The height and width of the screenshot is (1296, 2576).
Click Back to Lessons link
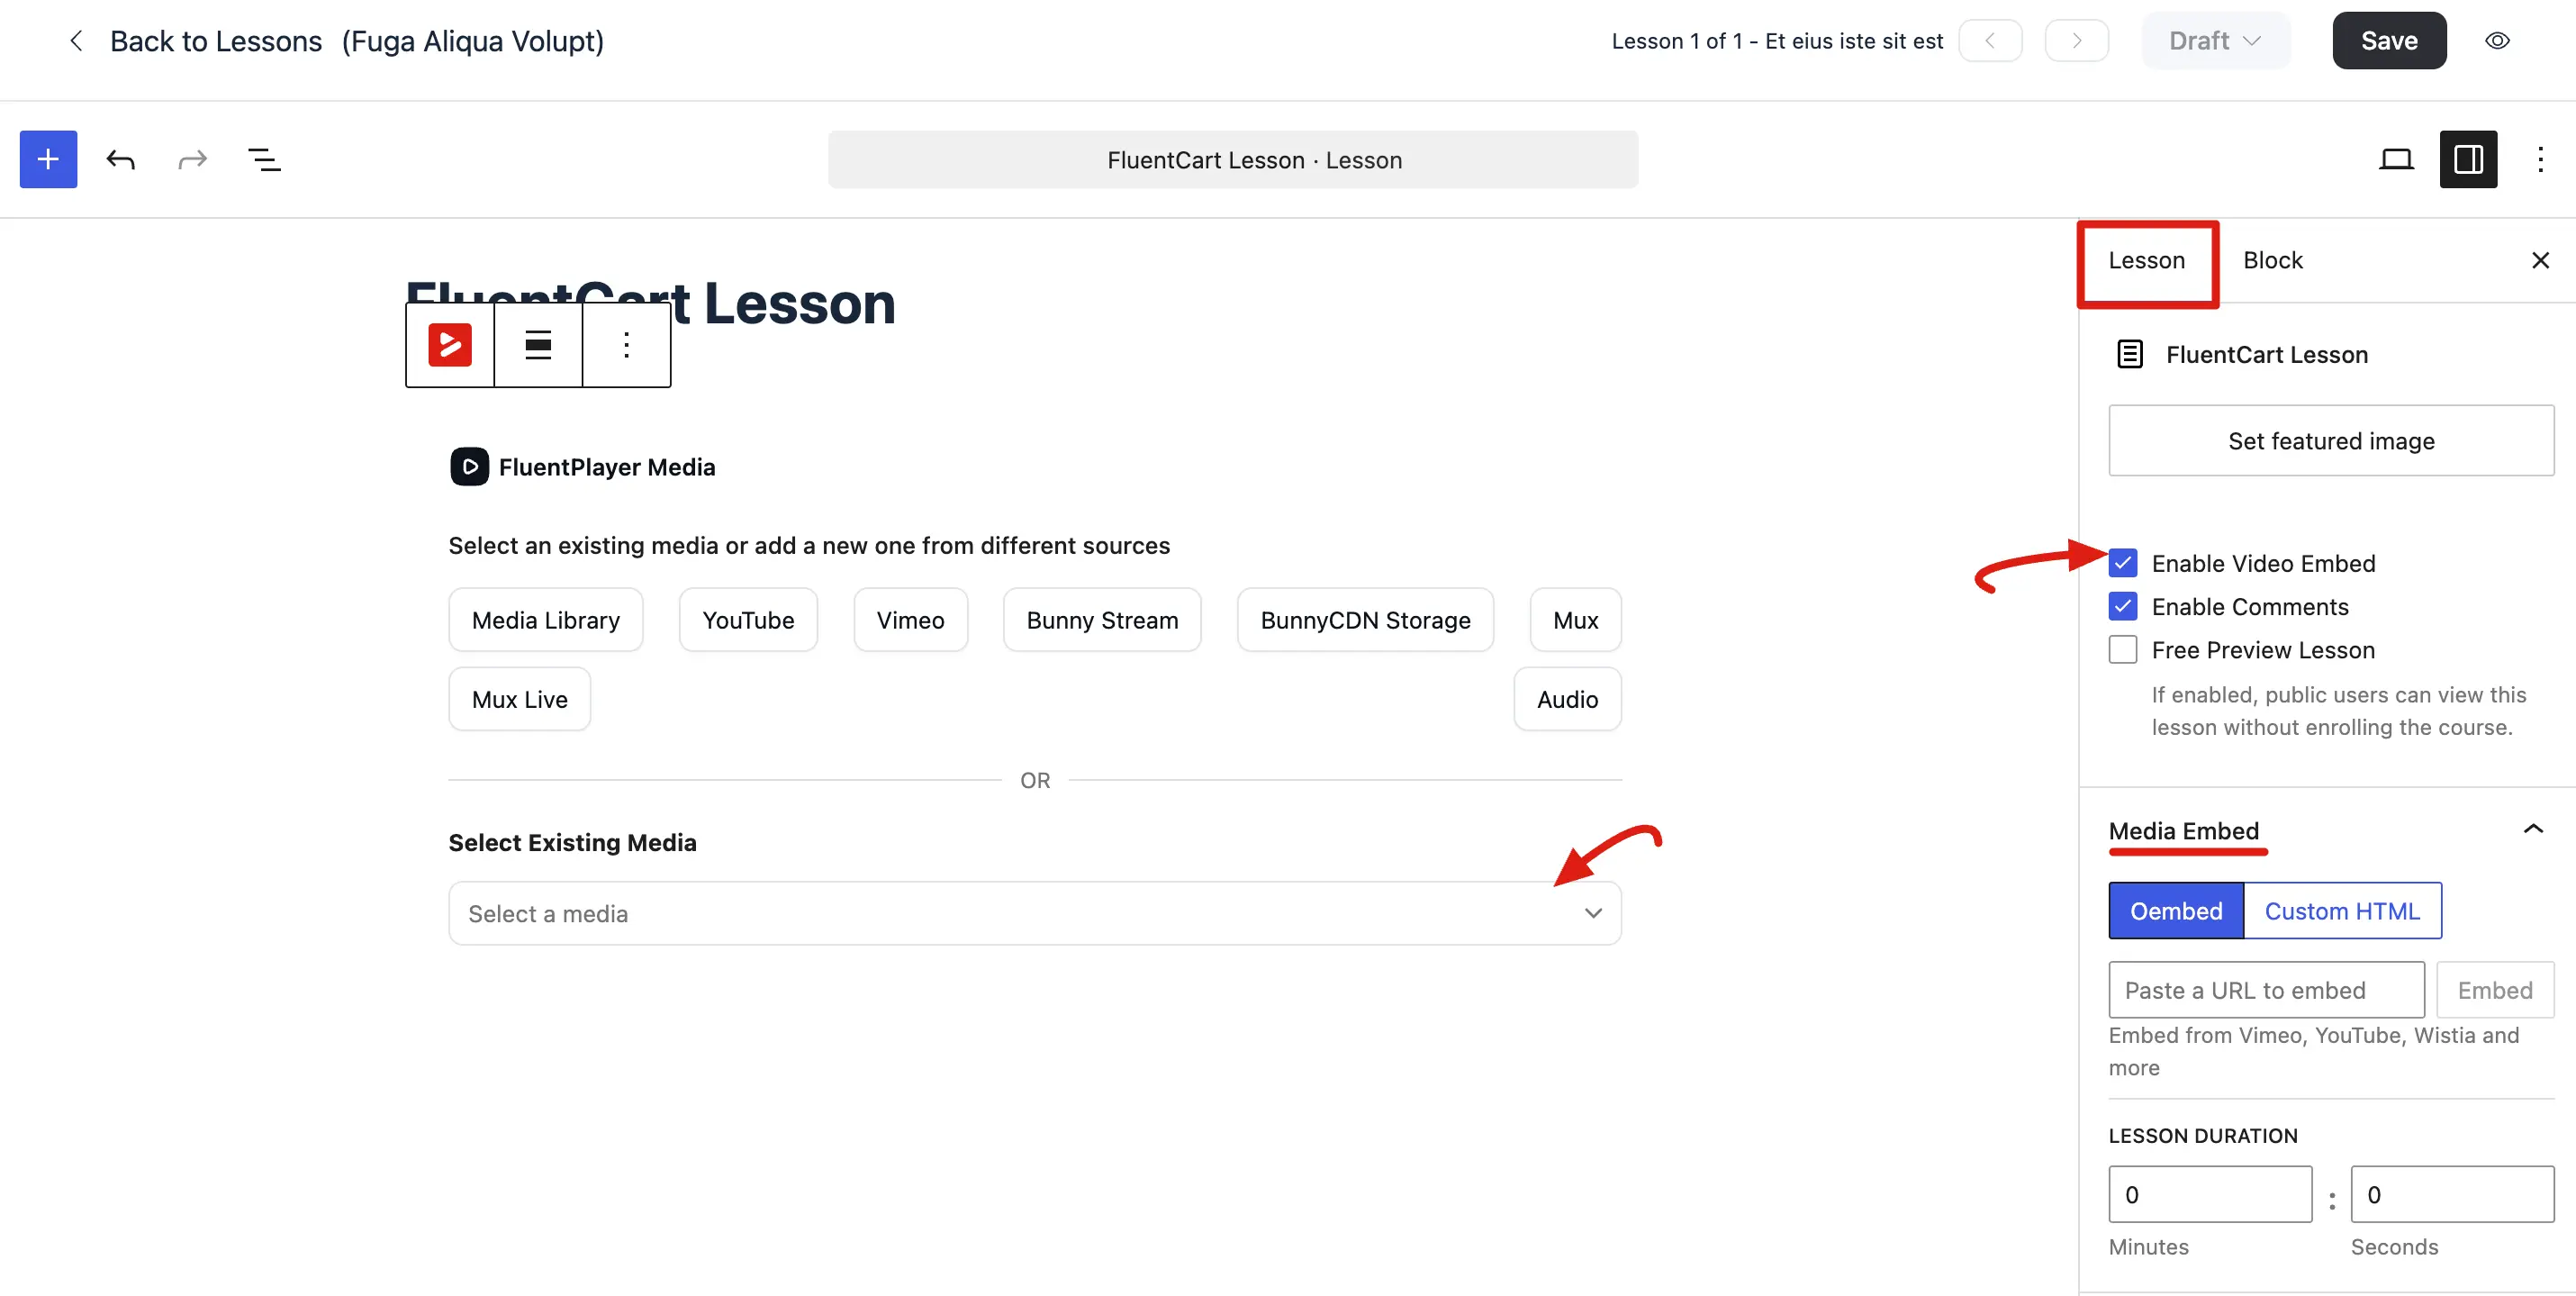[216, 41]
